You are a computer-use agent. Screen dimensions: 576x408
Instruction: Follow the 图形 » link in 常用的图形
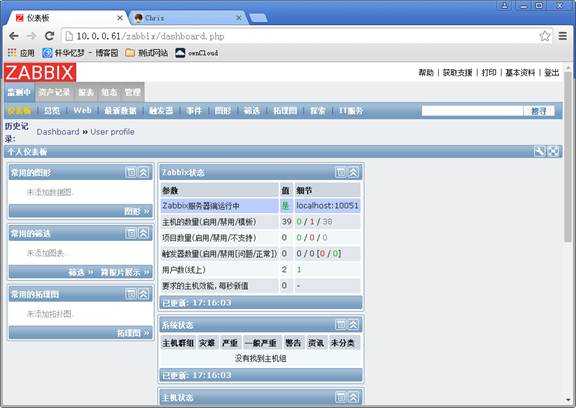(137, 211)
